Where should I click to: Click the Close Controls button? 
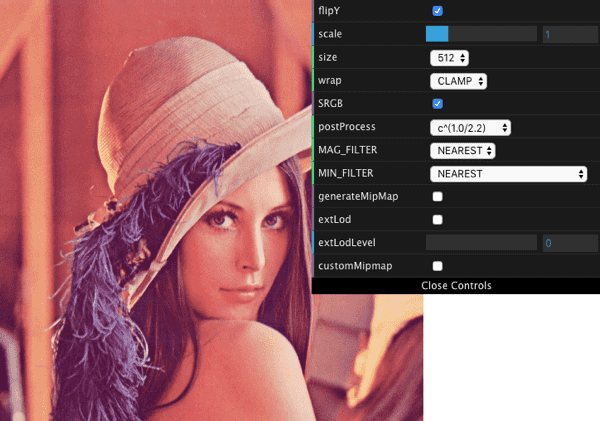click(x=456, y=286)
